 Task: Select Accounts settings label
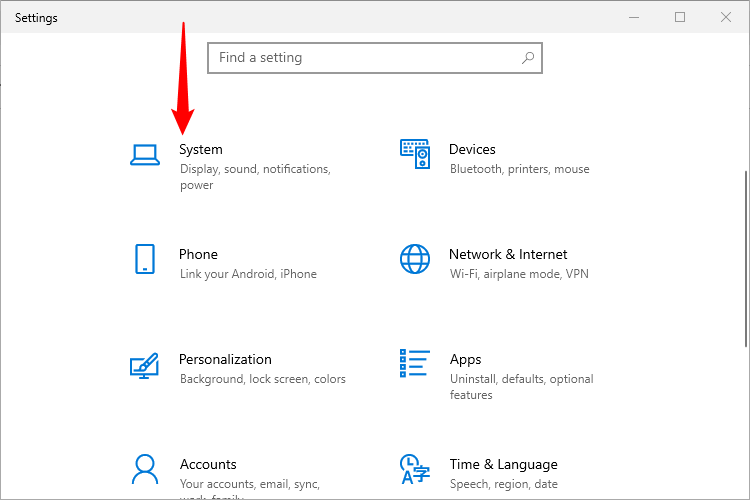(x=208, y=464)
